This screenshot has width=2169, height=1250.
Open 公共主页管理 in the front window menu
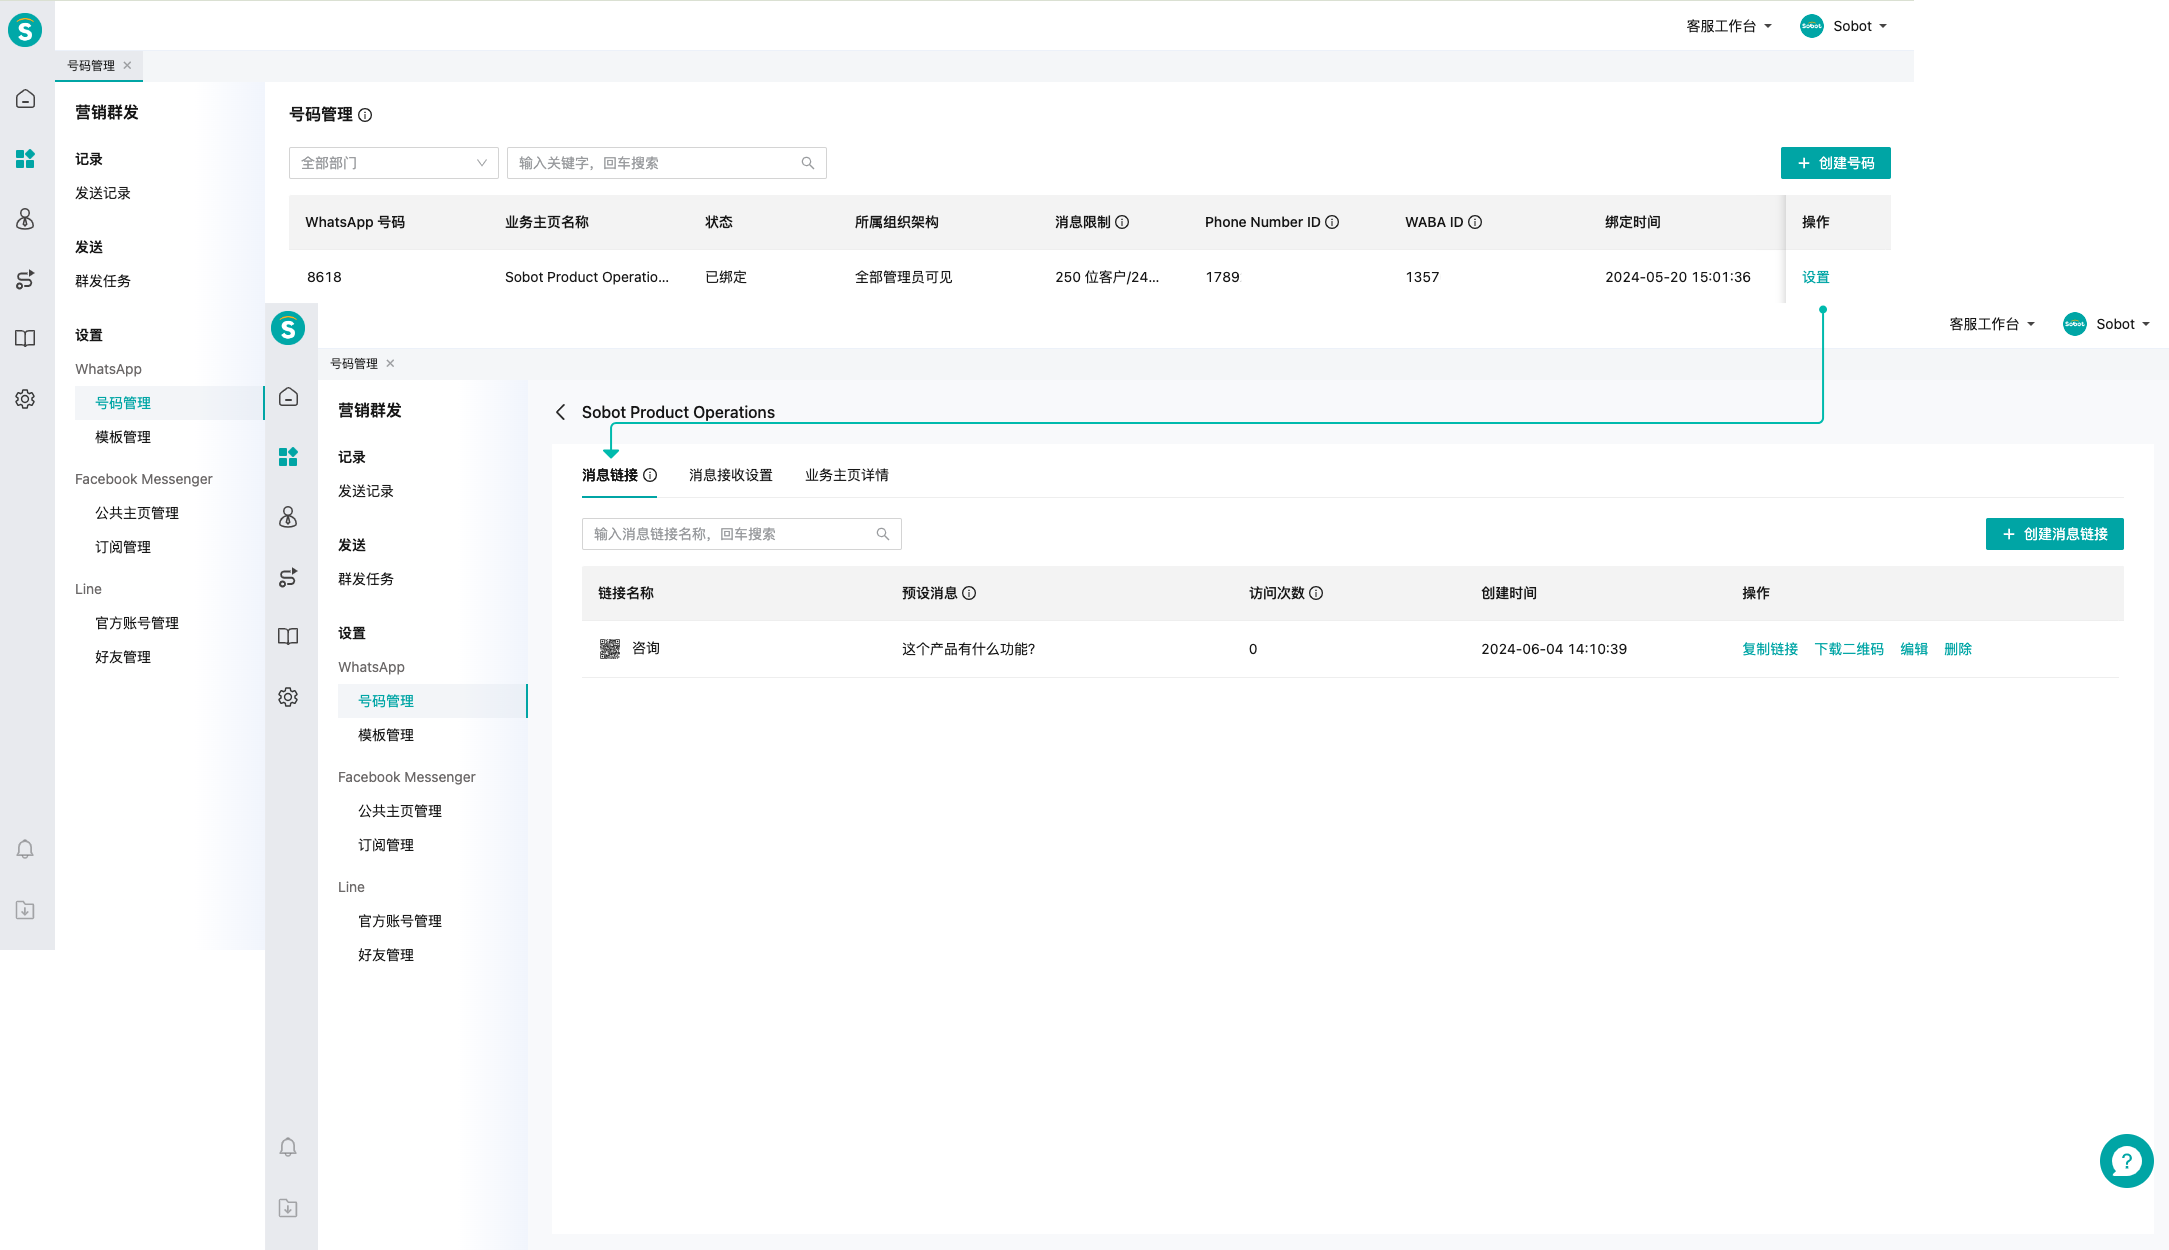click(x=400, y=811)
